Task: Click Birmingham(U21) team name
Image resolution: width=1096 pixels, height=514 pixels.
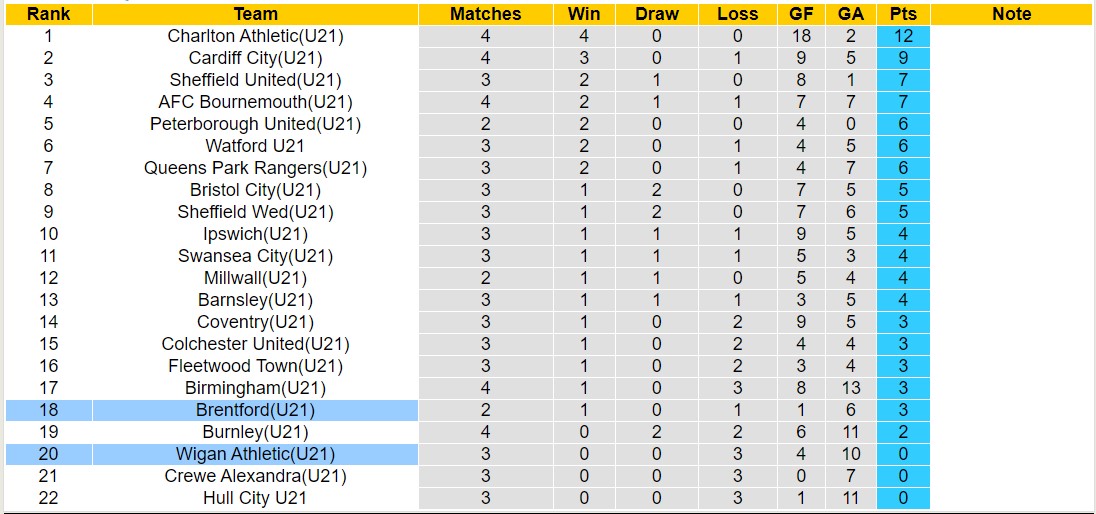Action: (x=255, y=388)
